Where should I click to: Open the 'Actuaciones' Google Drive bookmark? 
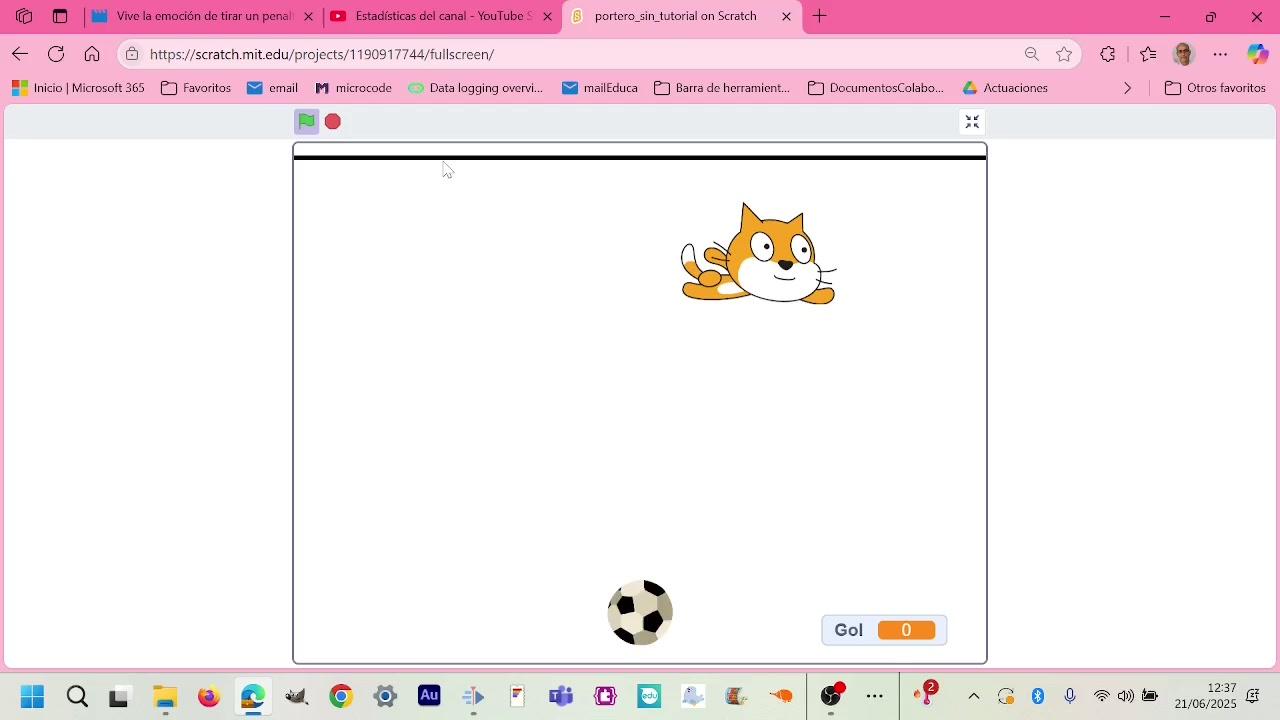click(1005, 88)
